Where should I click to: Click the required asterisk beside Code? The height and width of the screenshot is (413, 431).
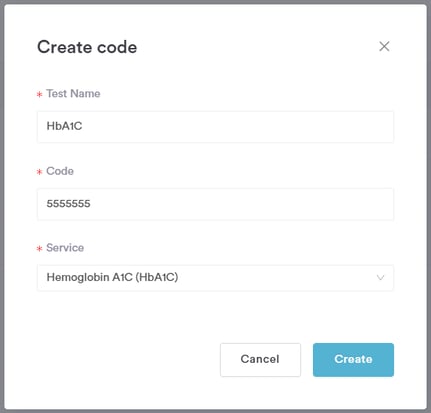point(39,172)
